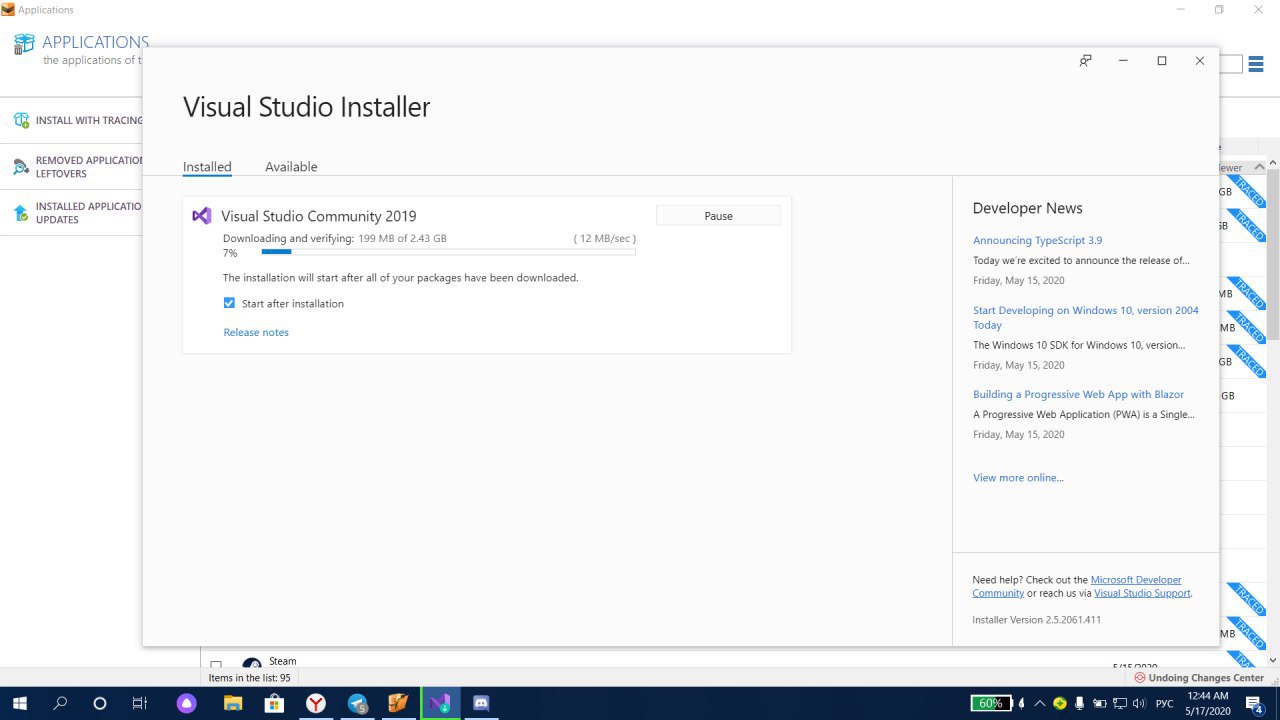Select Installed Applications Updates menu item

coord(71,212)
